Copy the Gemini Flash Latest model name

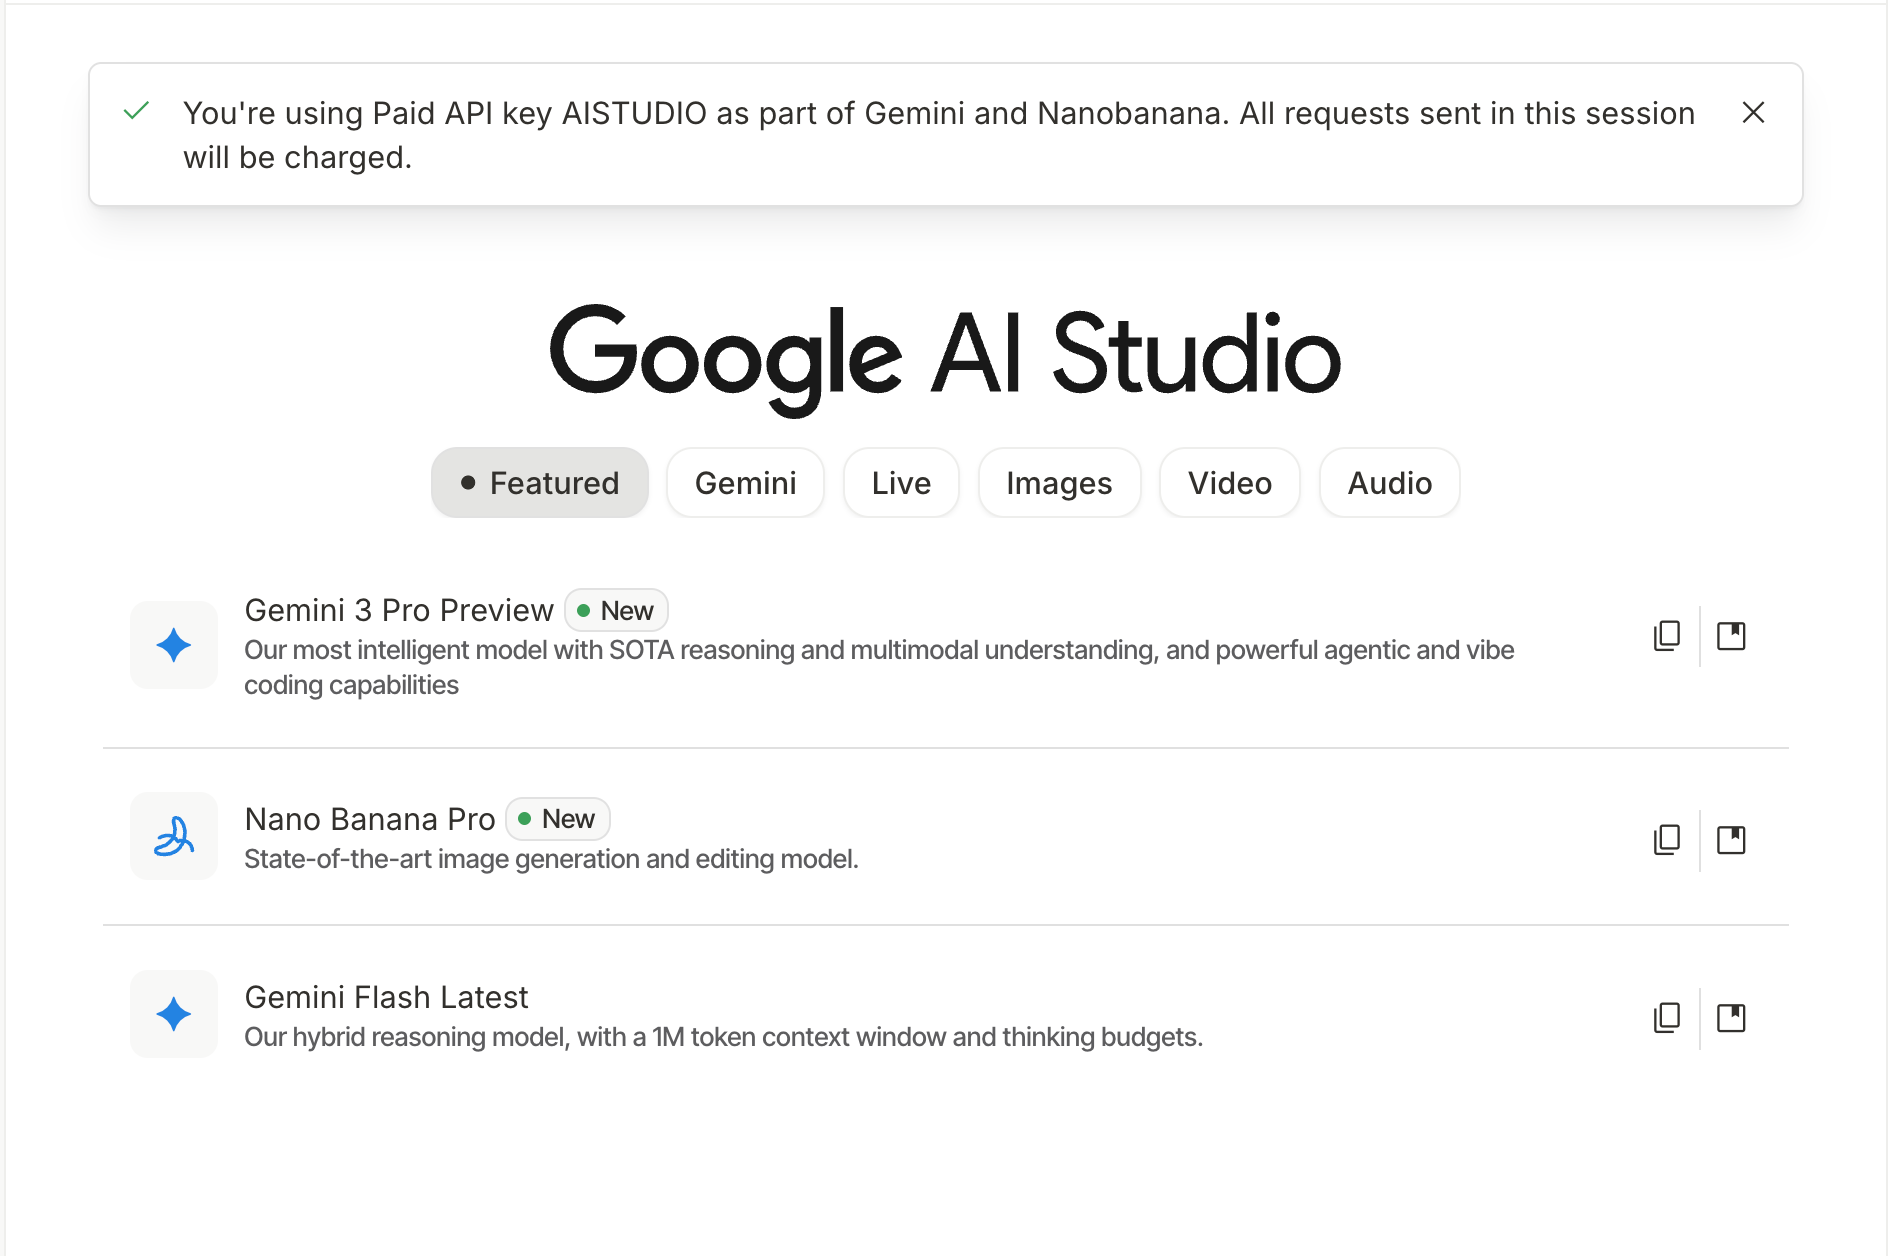1667,1018
